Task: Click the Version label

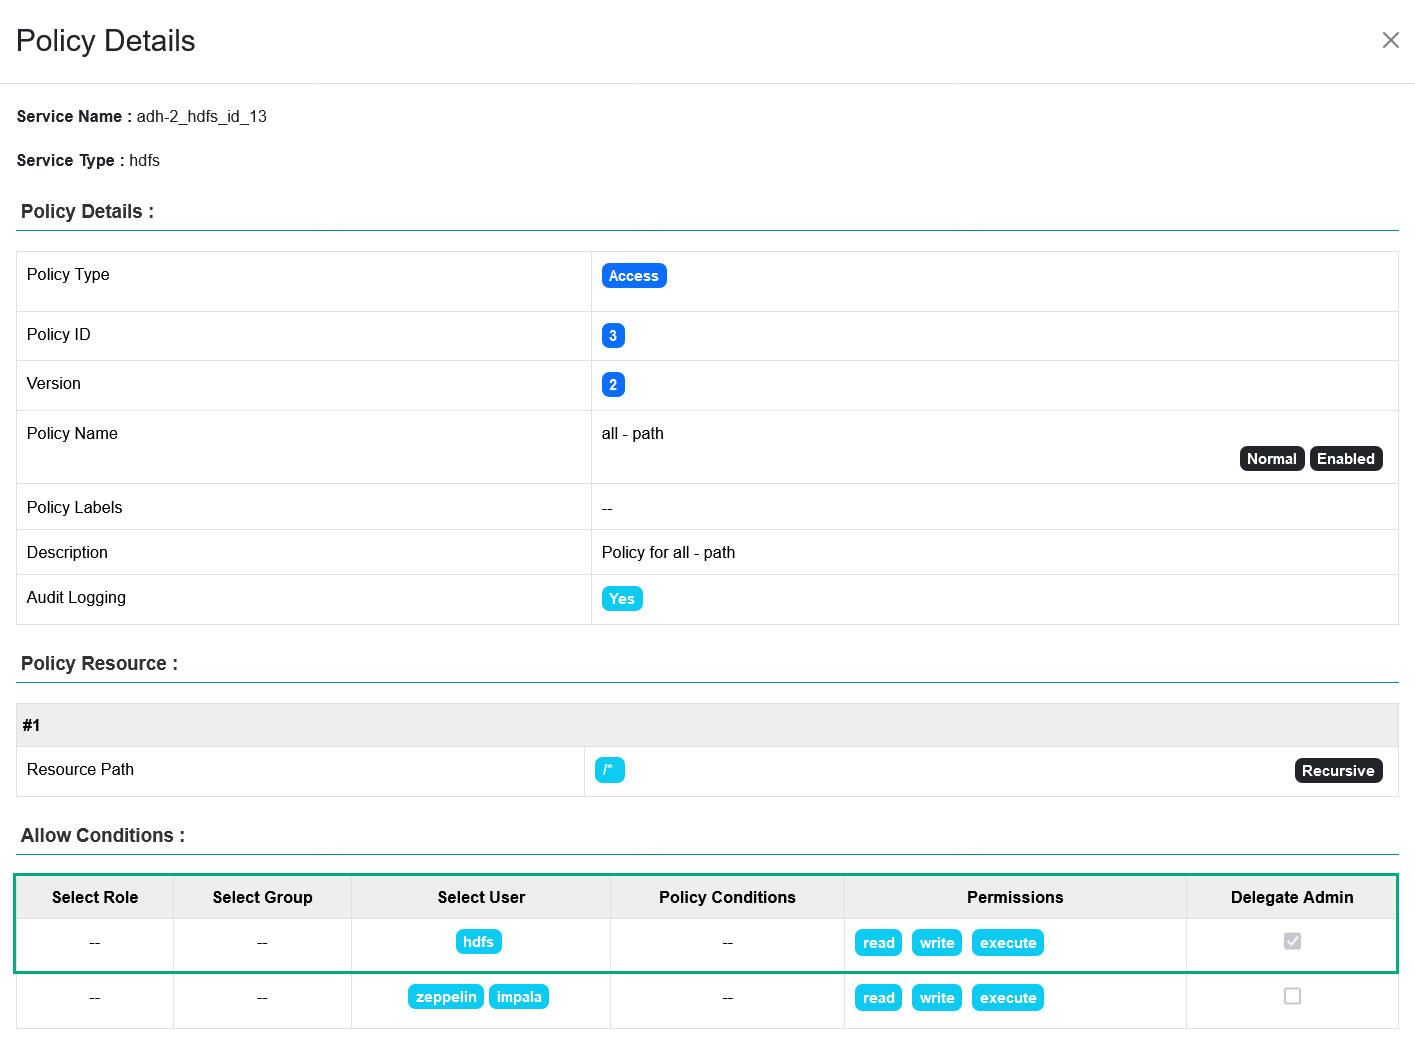Action: pos(54,384)
